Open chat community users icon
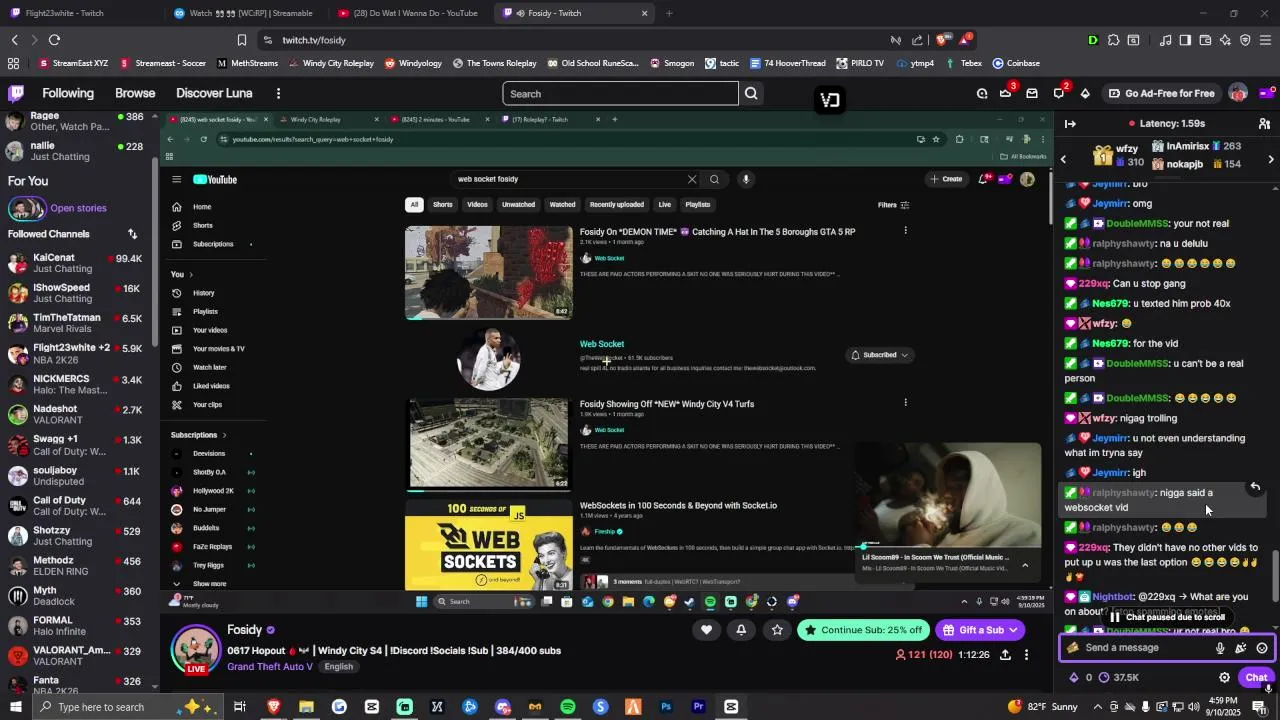 pyautogui.click(x=1264, y=124)
